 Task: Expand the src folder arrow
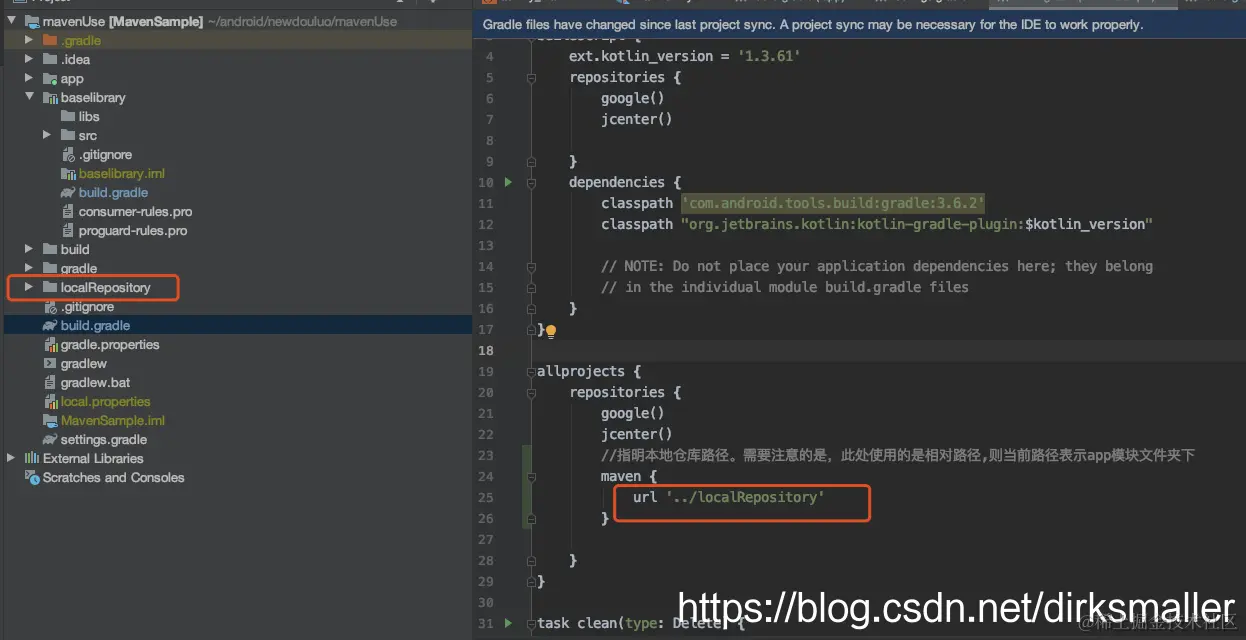pos(47,135)
